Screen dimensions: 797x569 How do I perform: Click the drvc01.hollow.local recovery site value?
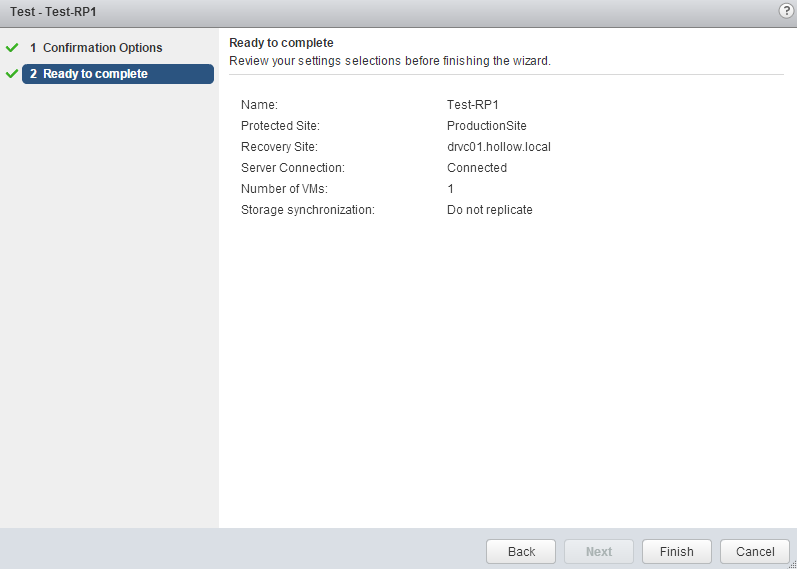point(498,147)
